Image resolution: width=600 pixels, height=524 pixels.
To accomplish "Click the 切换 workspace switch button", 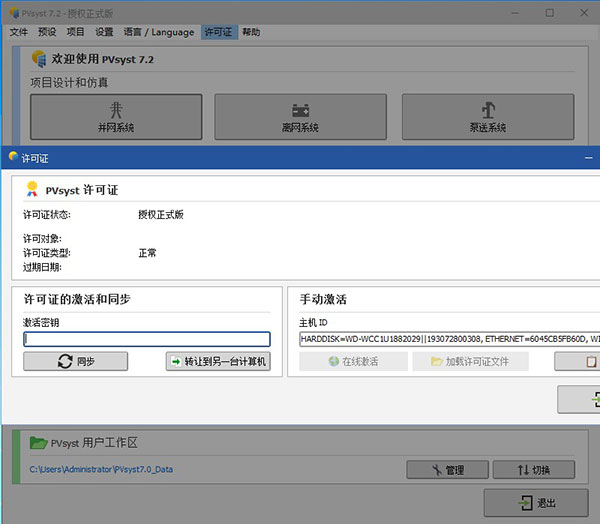I will pyautogui.click(x=532, y=469).
